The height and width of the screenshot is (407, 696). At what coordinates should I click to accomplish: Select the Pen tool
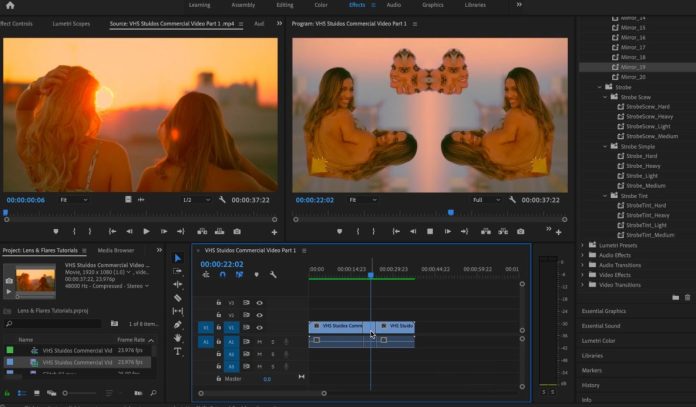(x=178, y=325)
